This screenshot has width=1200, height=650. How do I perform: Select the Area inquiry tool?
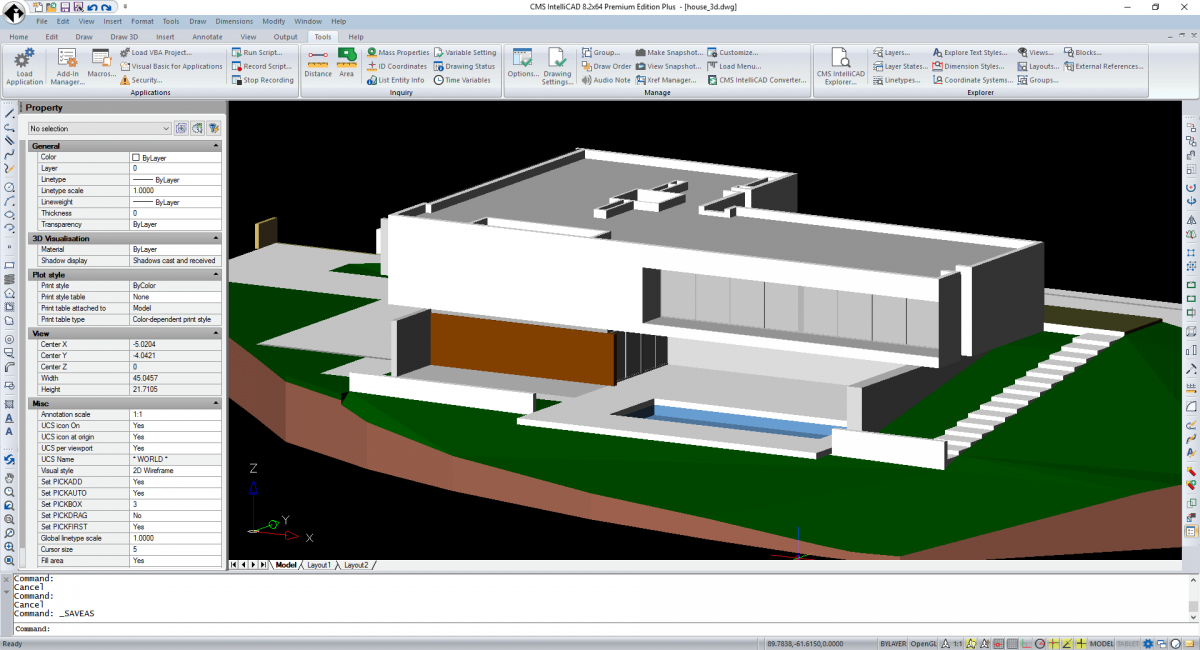346,62
